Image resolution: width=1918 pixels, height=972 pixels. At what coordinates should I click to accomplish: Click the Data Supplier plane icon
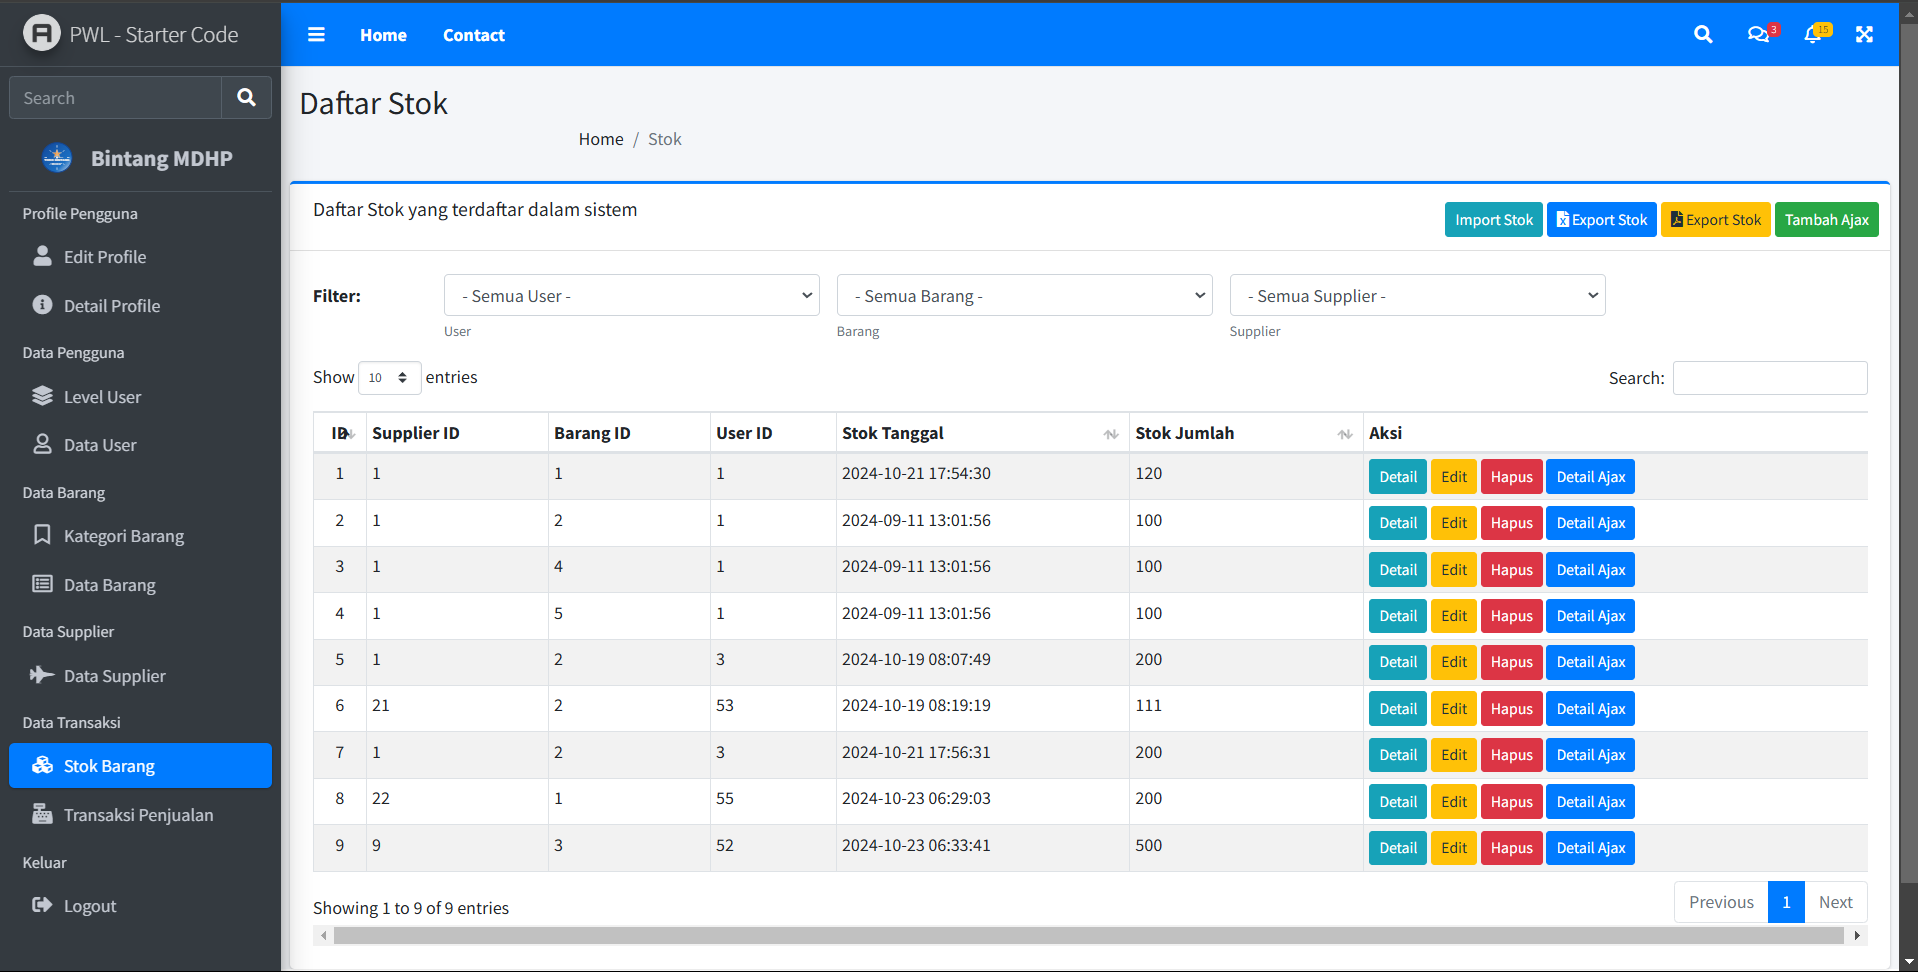coord(42,675)
